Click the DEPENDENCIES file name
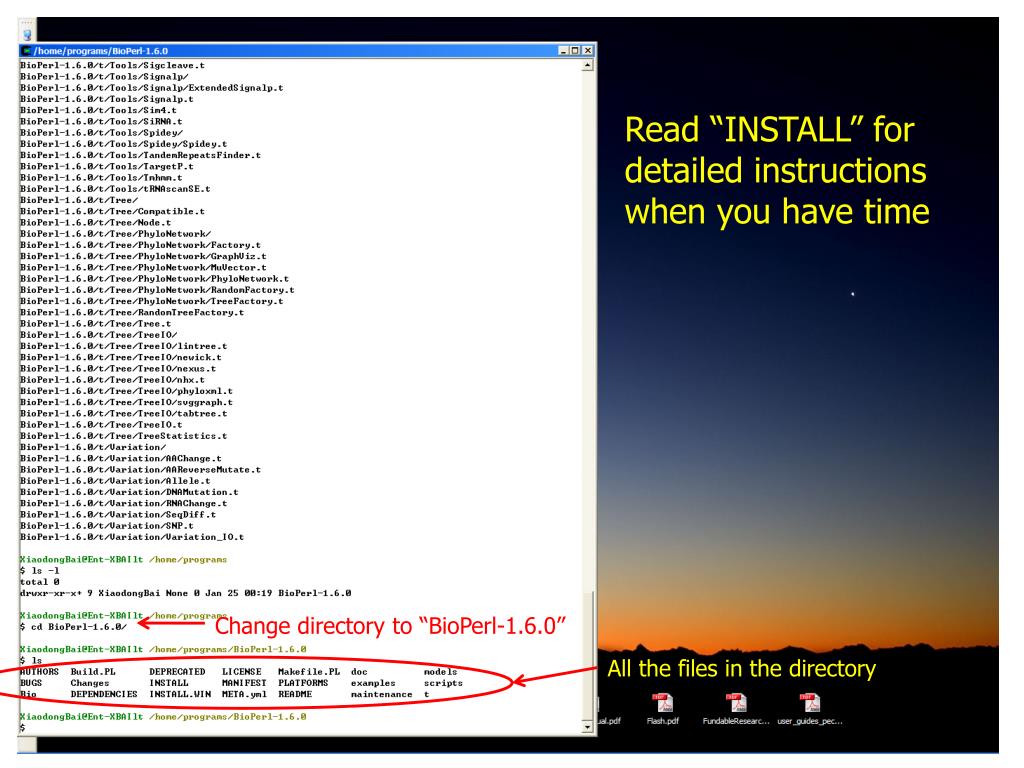 pos(104,694)
